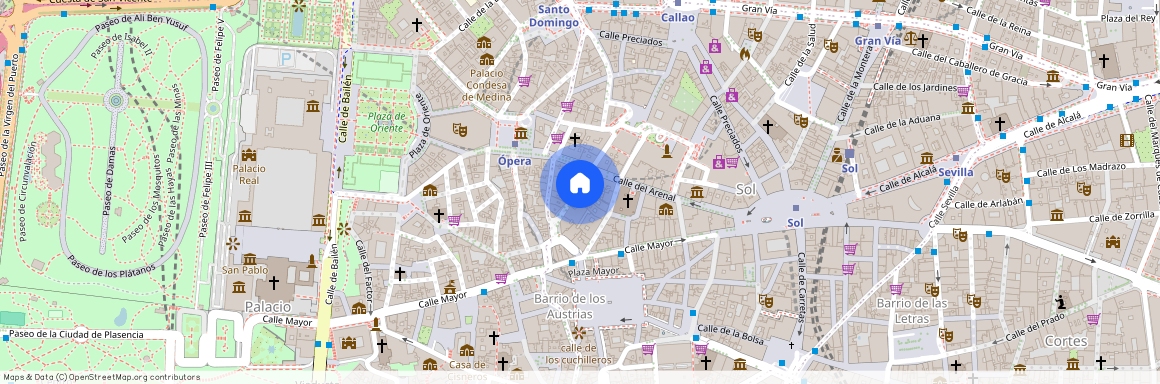Click the Casa de Cisneros label
The height and width of the screenshot is (384, 1160).
coord(467,370)
